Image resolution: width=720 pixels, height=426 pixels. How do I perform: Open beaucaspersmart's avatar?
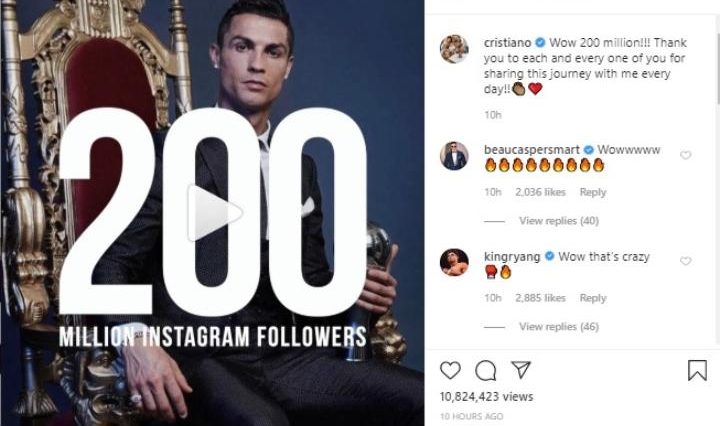[x=455, y=155]
